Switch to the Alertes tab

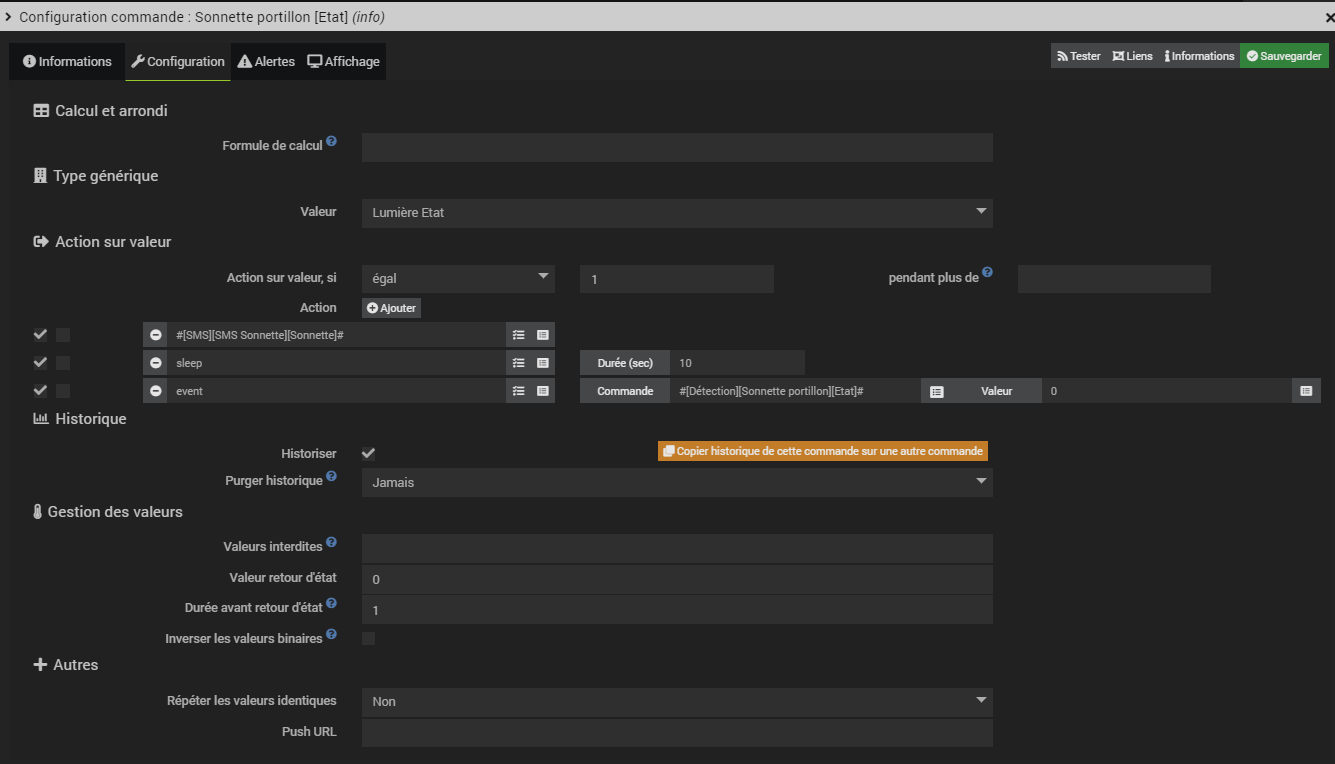click(266, 62)
